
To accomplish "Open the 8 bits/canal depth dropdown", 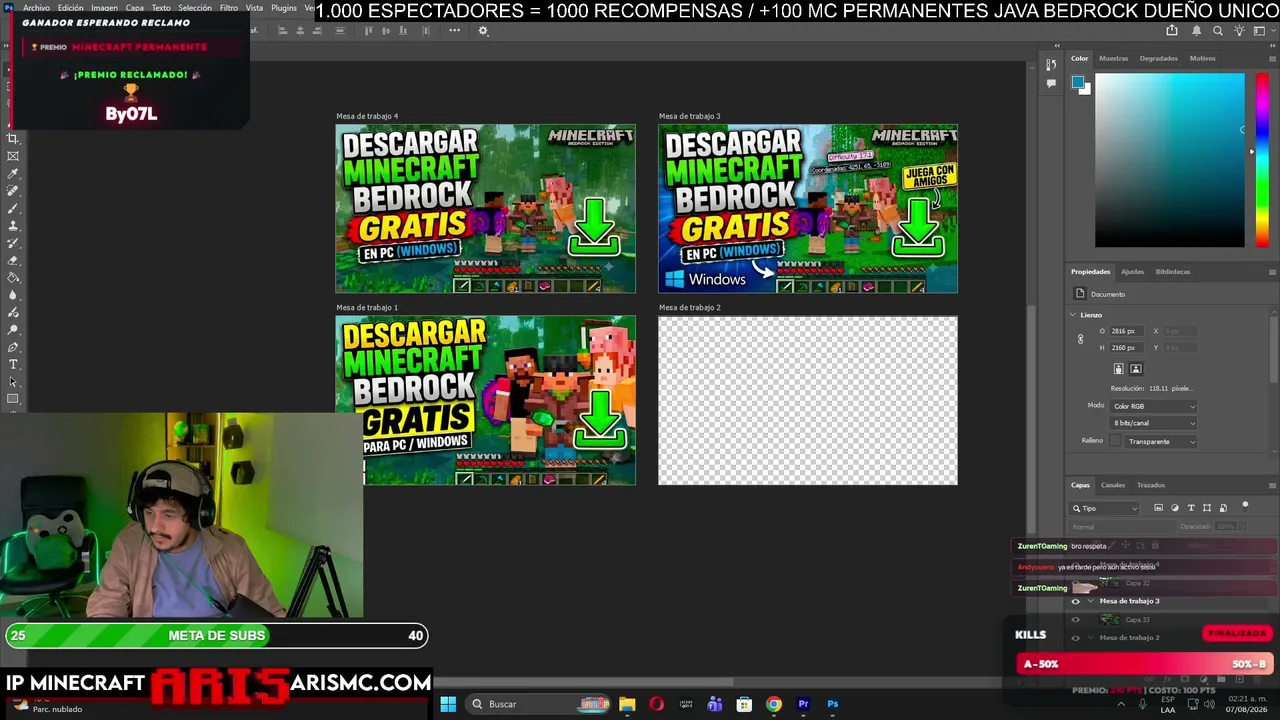I will (x=1153, y=423).
